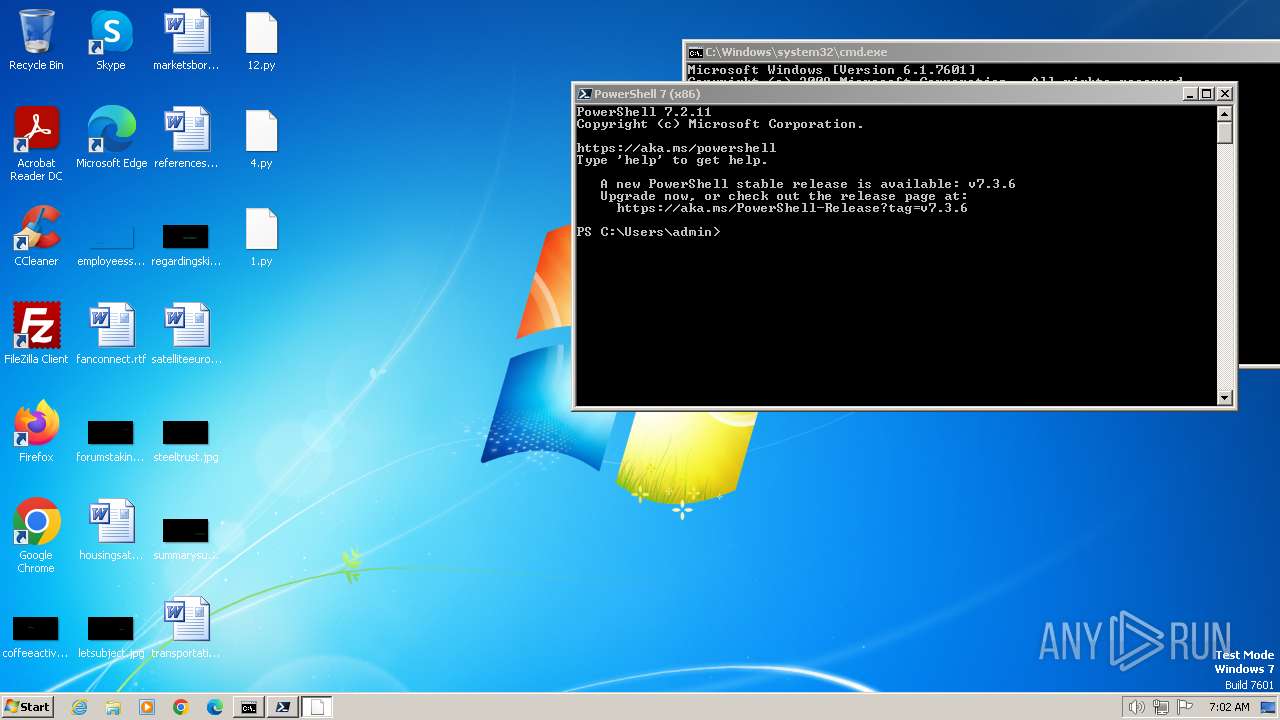Select the references Word document icon
1280x720 pixels.
(x=186, y=138)
